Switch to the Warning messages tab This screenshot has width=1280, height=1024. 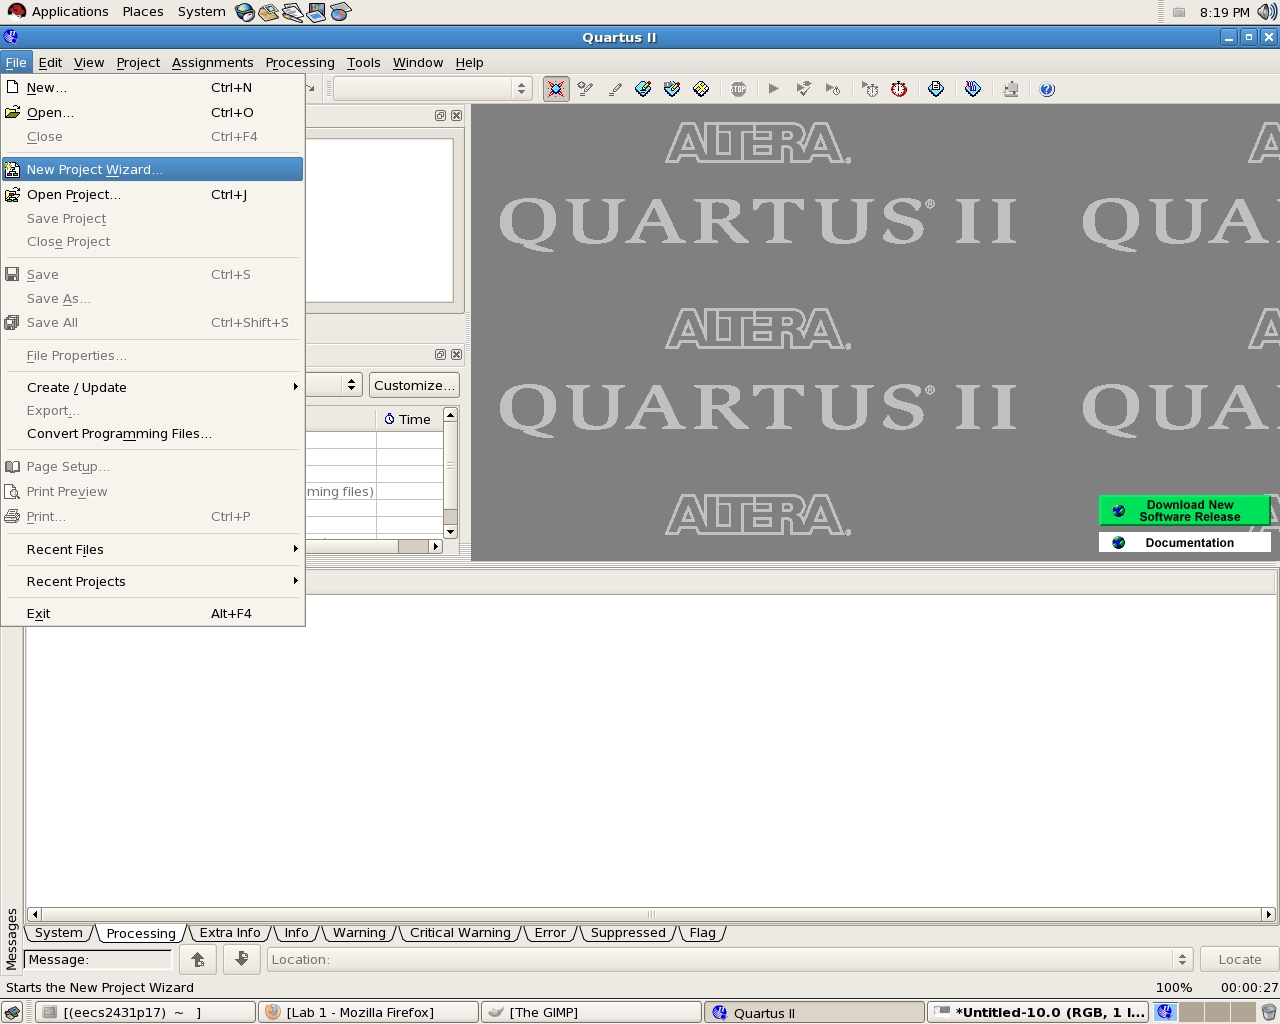tap(359, 932)
